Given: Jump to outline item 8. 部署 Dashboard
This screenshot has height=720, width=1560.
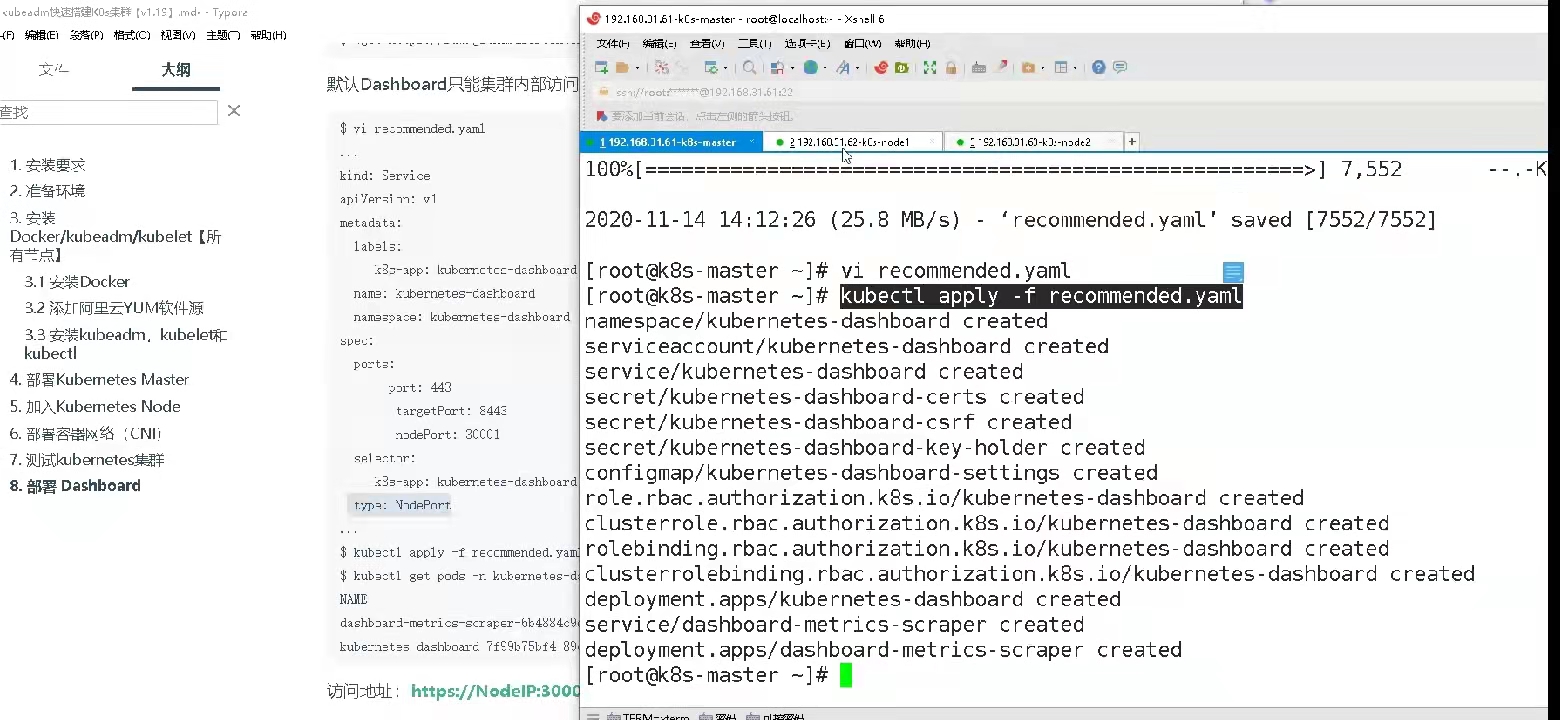Looking at the screenshot, I should (75, 486).
